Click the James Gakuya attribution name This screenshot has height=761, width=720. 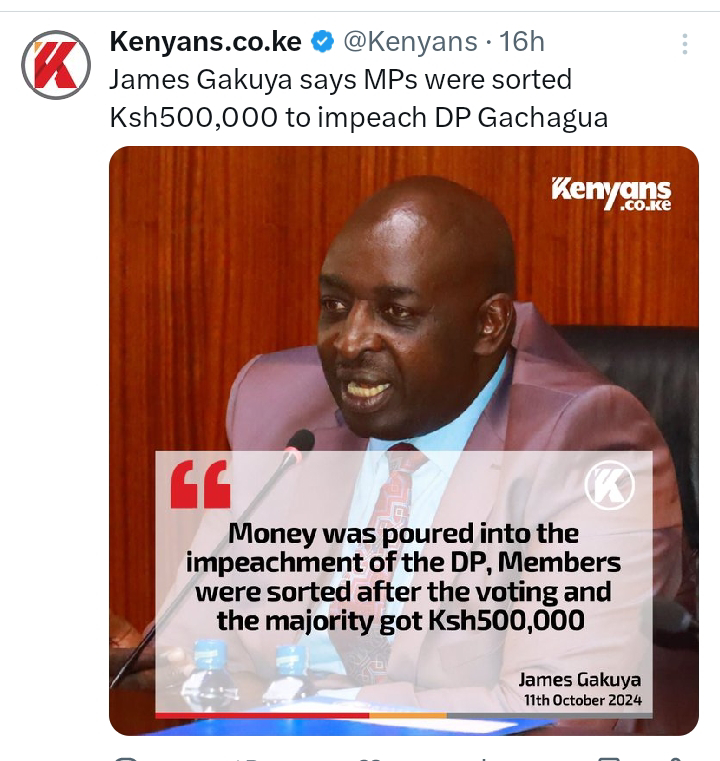coord(580,679)
